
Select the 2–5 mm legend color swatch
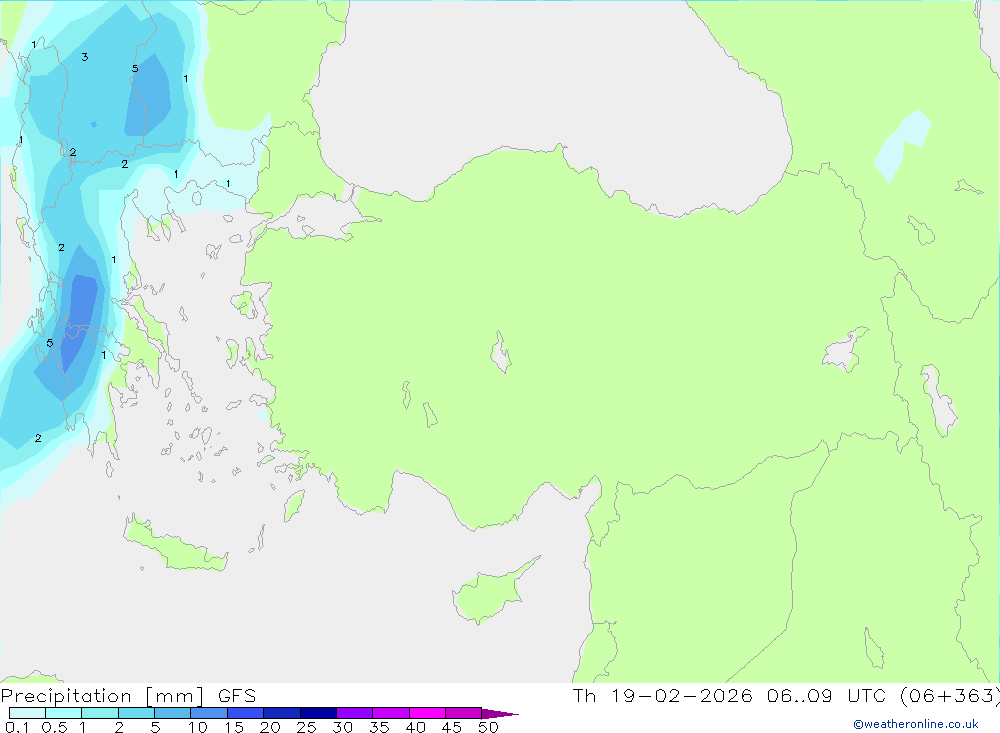[x=136, y=713]
